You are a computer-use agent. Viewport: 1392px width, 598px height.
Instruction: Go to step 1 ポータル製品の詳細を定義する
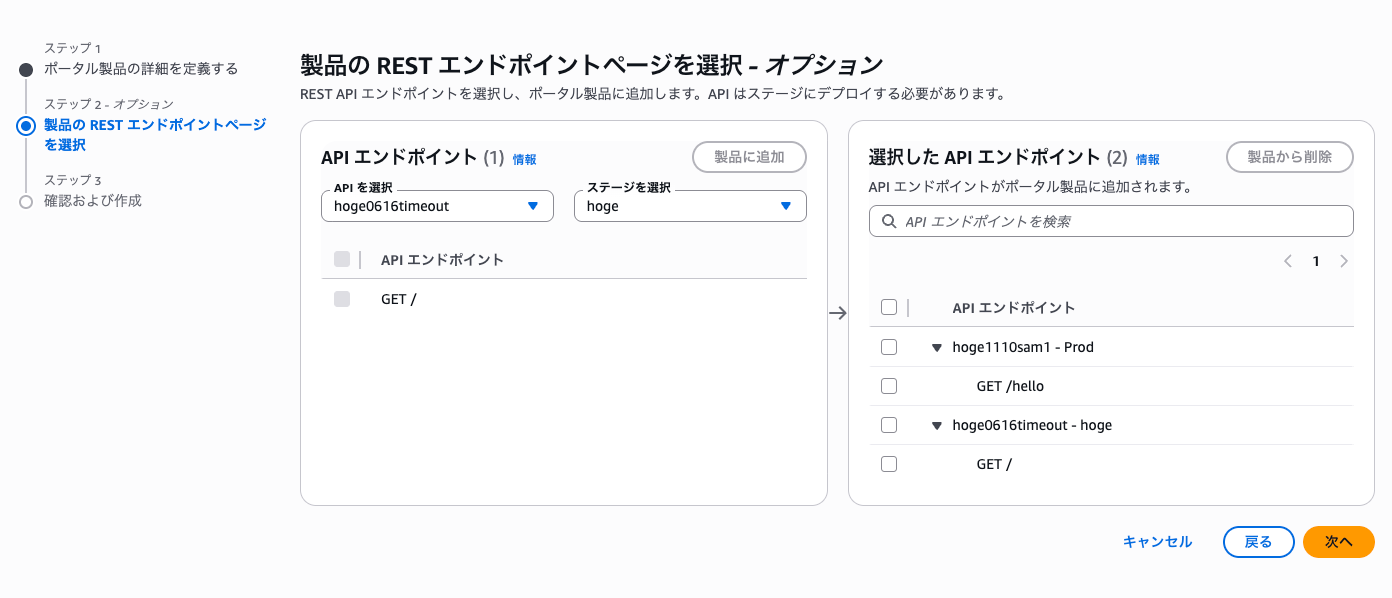click(141, 69)
